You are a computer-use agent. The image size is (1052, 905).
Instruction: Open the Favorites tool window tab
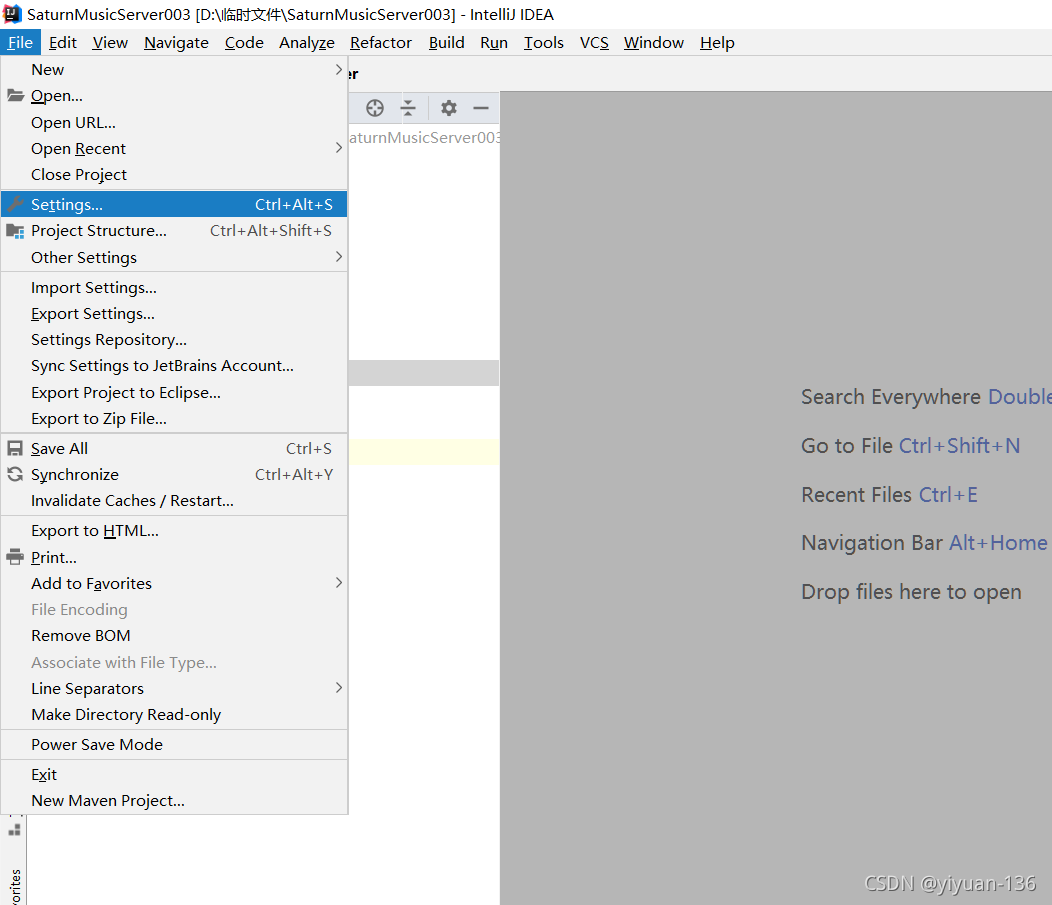[15, 886]
